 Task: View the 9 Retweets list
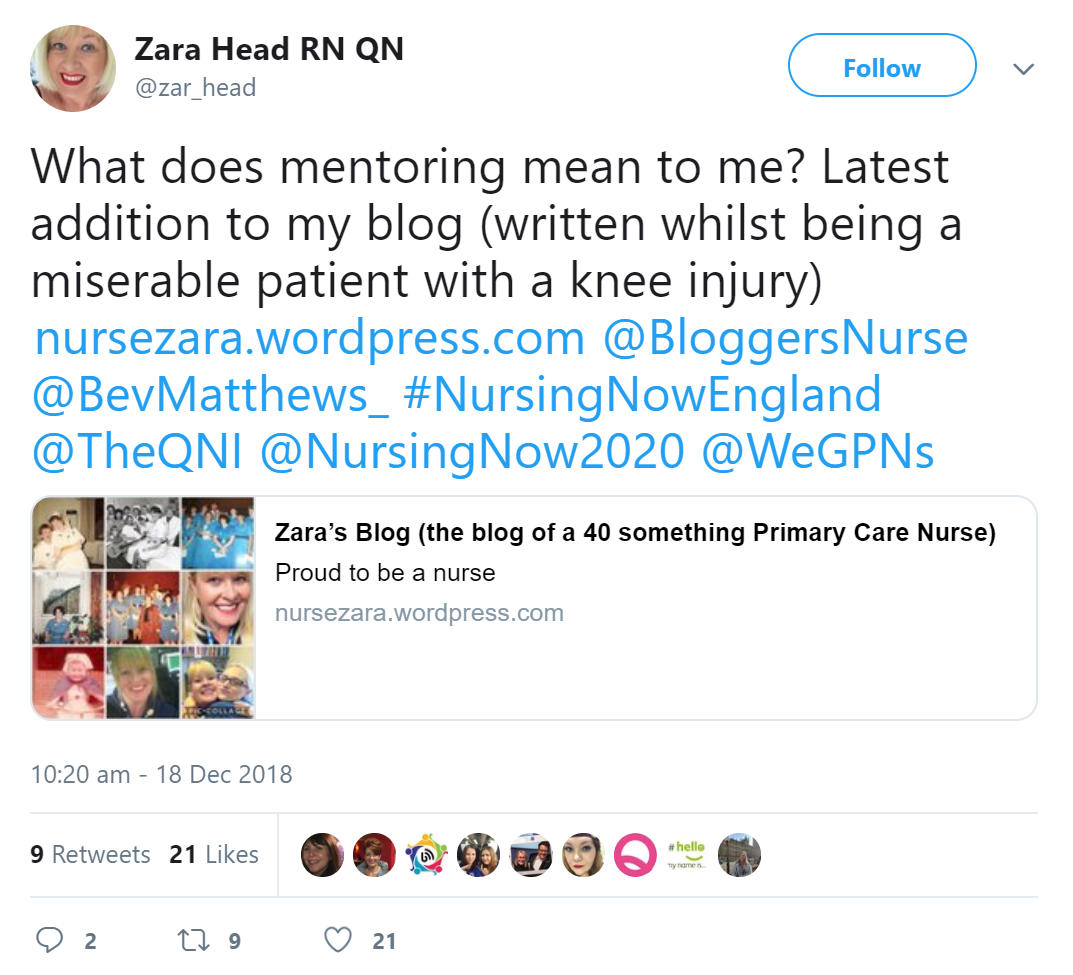pos(90,854)
